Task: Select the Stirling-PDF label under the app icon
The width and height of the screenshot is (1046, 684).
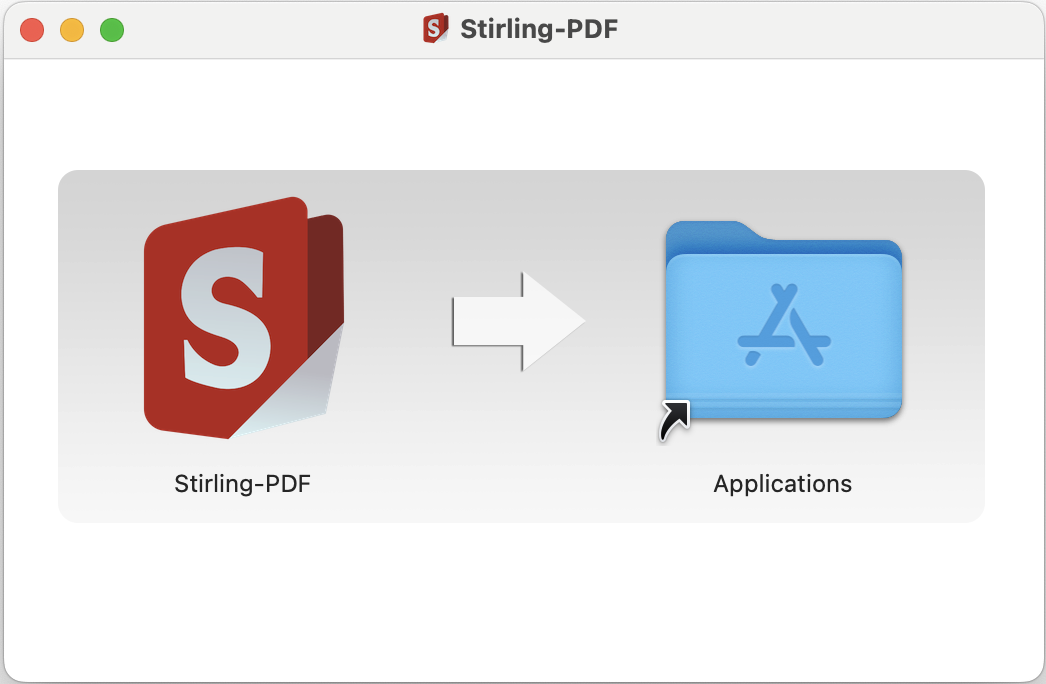Action: tap(243, 484)
